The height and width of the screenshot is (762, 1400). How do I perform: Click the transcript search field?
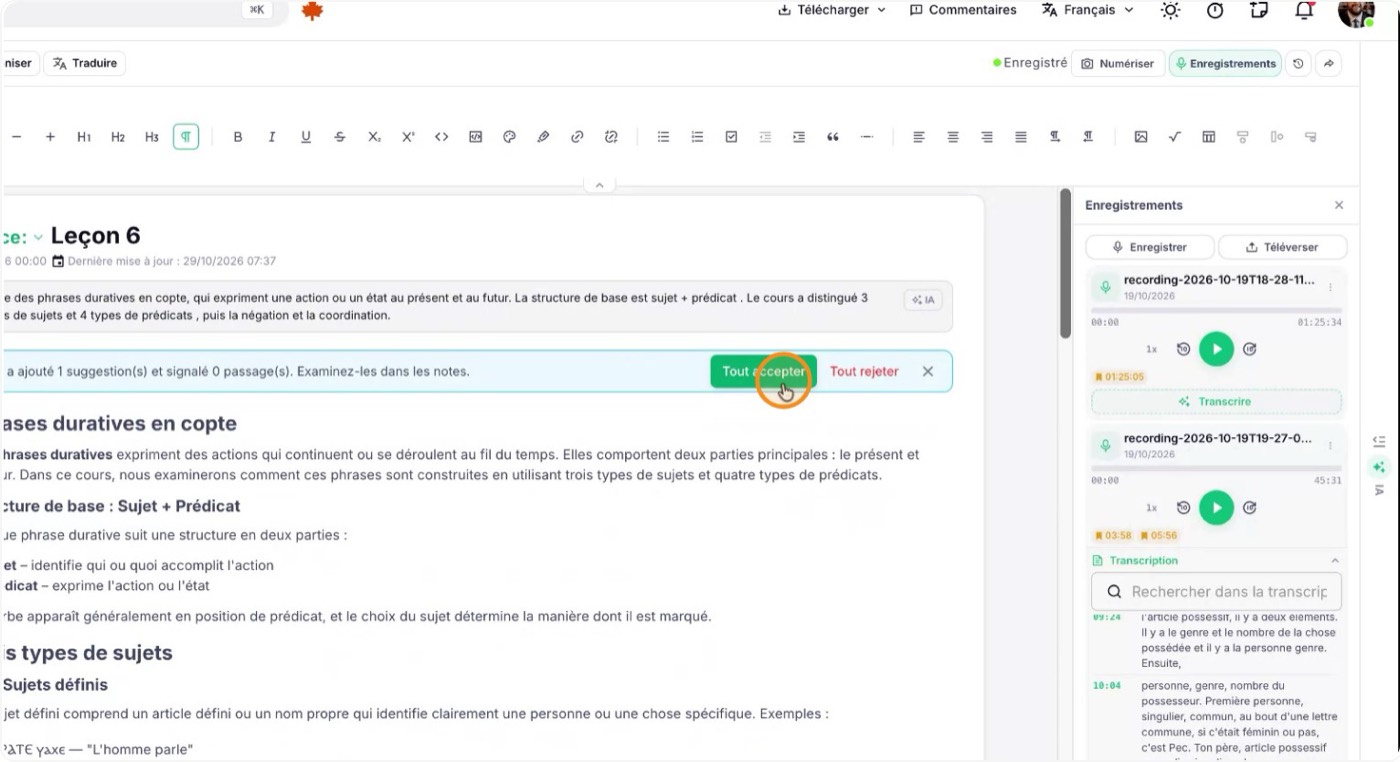(x=1216, y=591)
